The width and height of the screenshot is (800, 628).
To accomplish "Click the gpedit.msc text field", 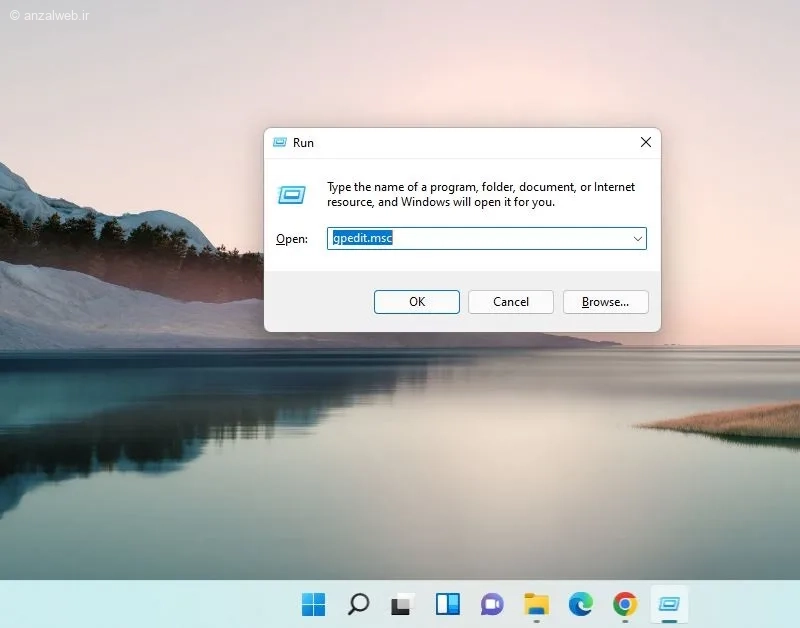I will pyautogui.click(x=480, y=239).
